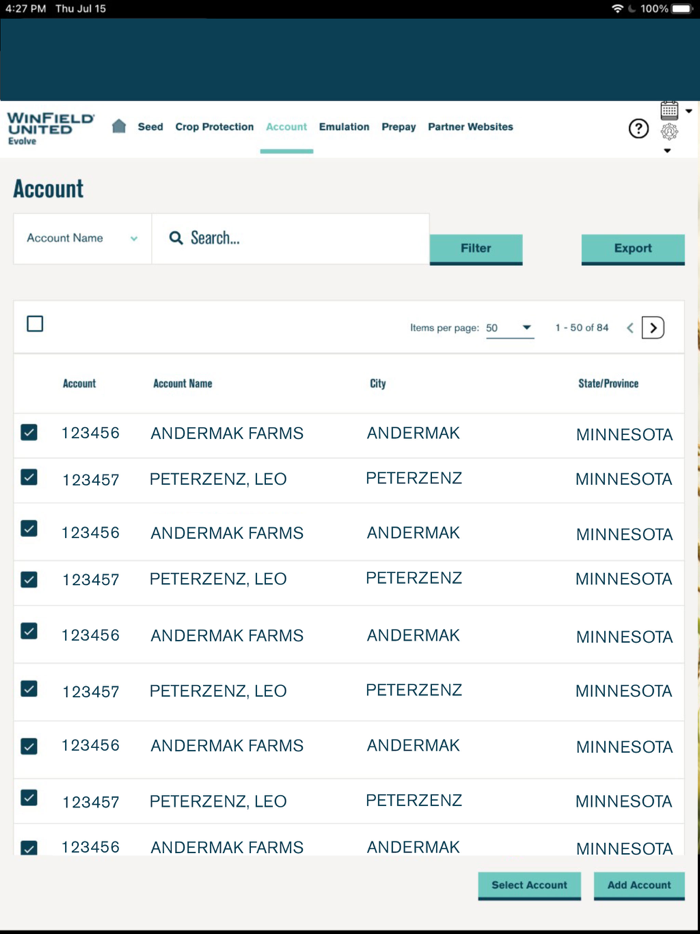Open the Crop Protection tab
The height and width of the screenshot is (934, 700).
click(x=214, y=127)
